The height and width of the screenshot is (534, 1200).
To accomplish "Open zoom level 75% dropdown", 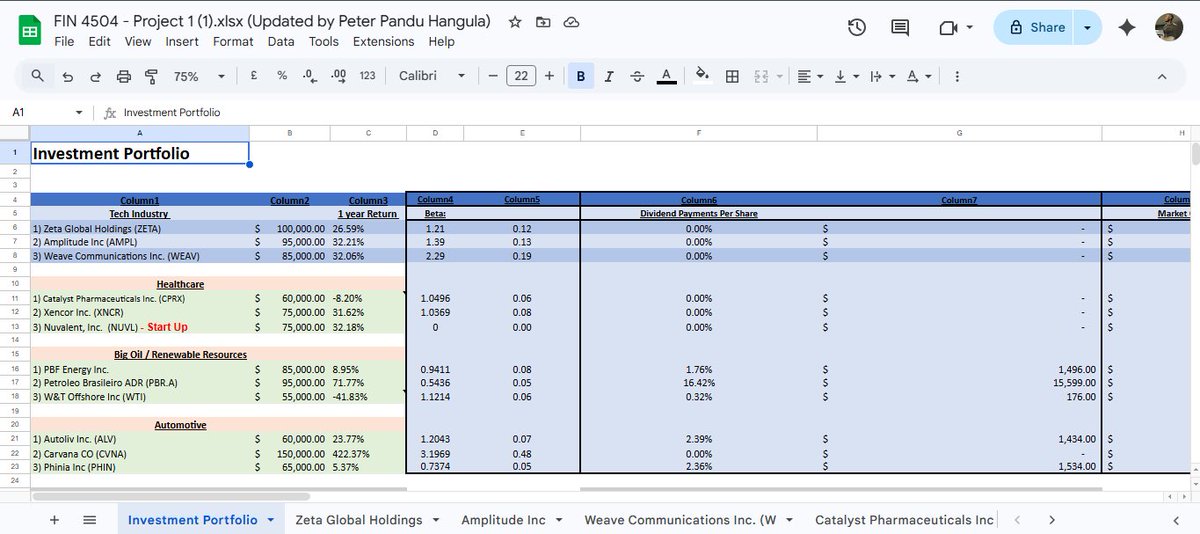I will (200, 76).
